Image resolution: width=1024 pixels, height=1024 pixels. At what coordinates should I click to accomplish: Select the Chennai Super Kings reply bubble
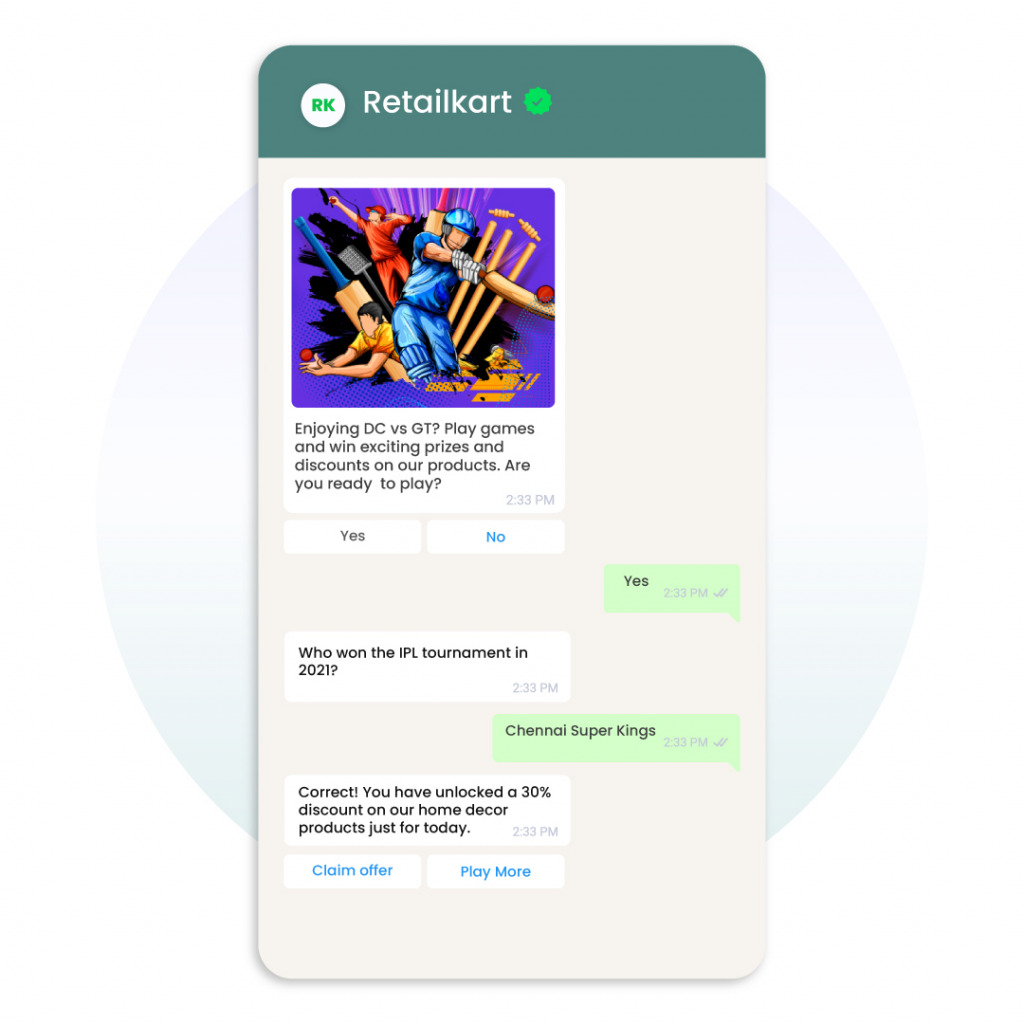pos(616,738)
